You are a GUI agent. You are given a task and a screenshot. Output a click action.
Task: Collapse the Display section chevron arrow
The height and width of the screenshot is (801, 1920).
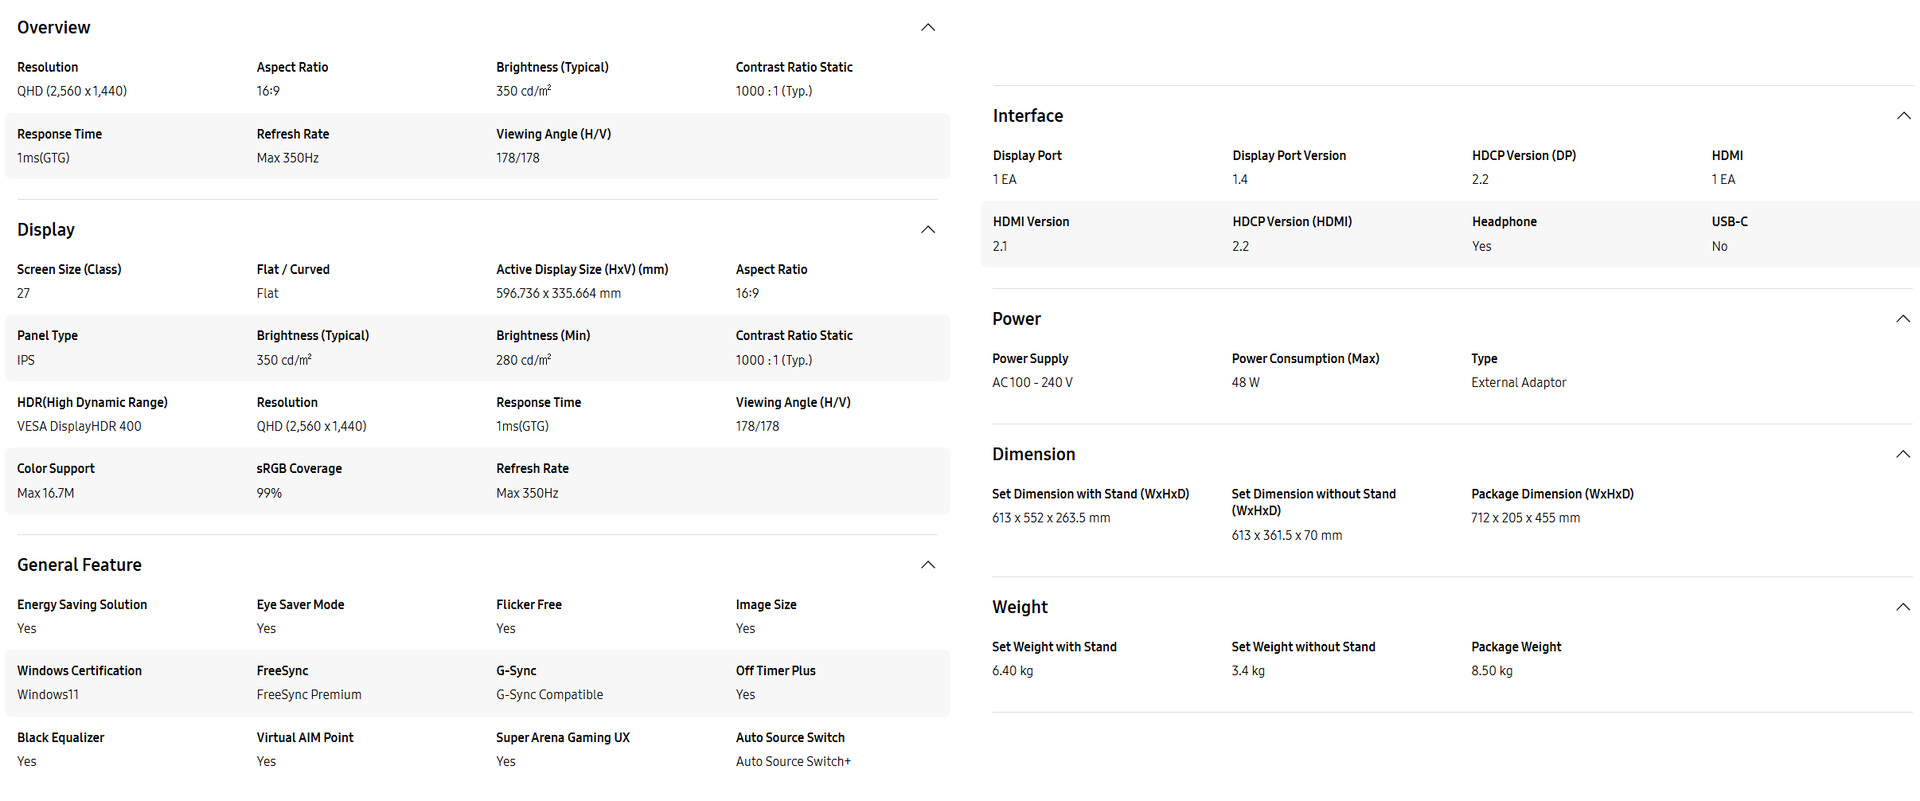coord(927,230)
